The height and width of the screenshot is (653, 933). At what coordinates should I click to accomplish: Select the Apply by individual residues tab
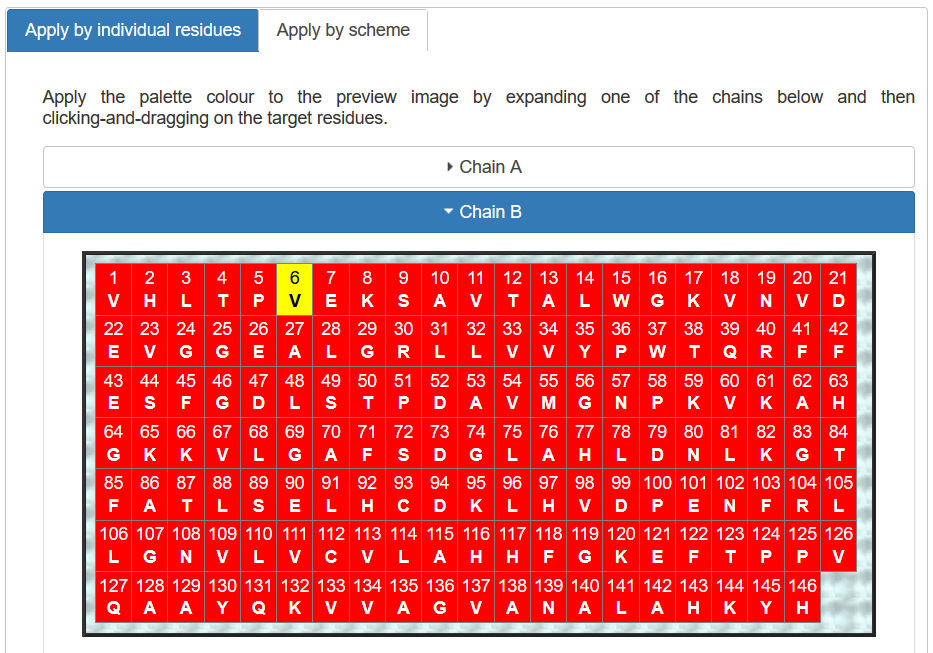[x=133, y=30]
